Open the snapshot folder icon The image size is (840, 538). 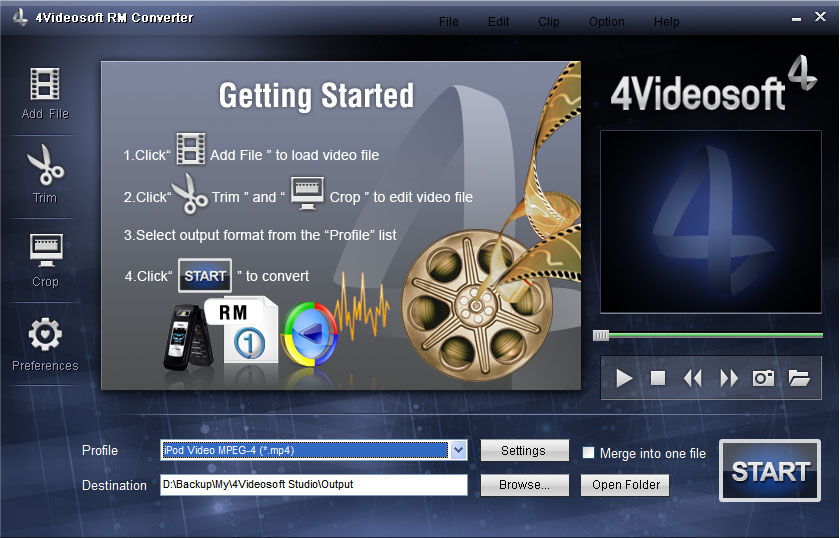coord(799,378)
